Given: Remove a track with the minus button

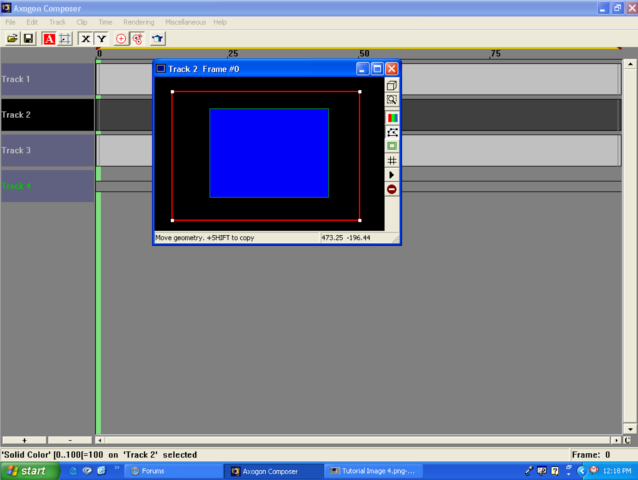Looking at the screenshot, I should tap(70, 440).
